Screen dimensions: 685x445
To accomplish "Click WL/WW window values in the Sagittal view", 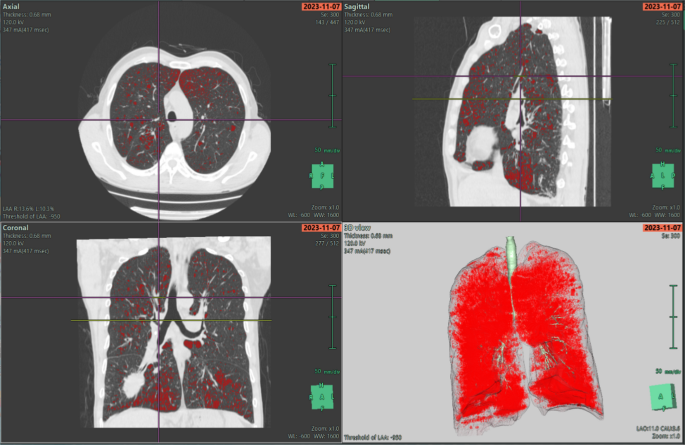I will [x=654, y=215].
